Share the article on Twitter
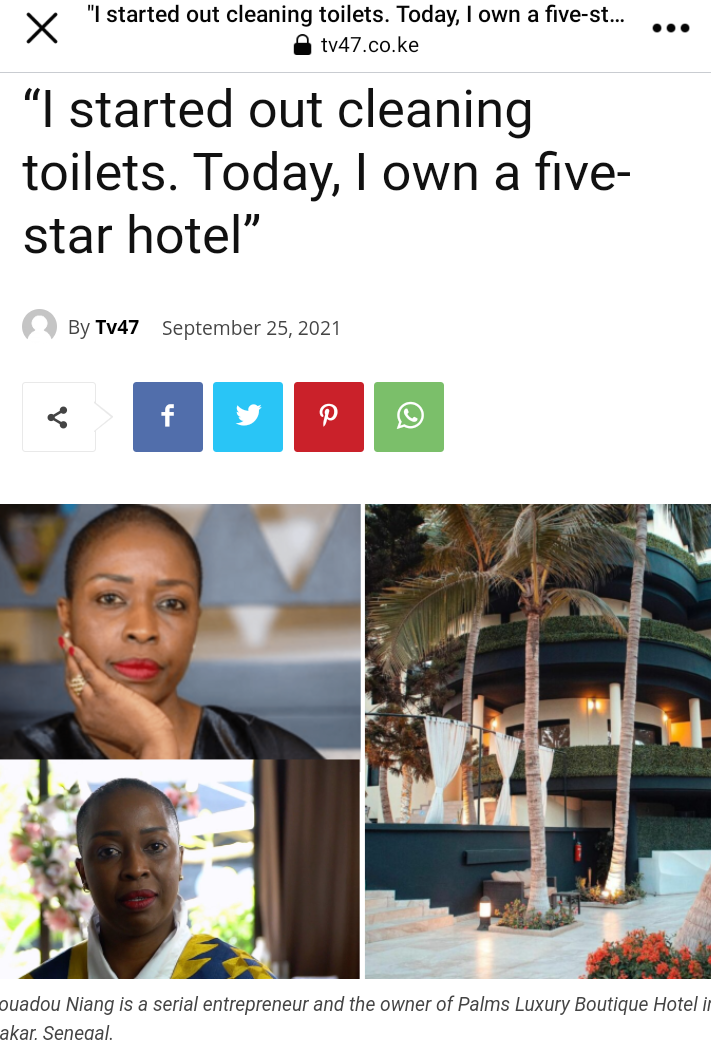711x1040 pixels. [x=248, y=417]
